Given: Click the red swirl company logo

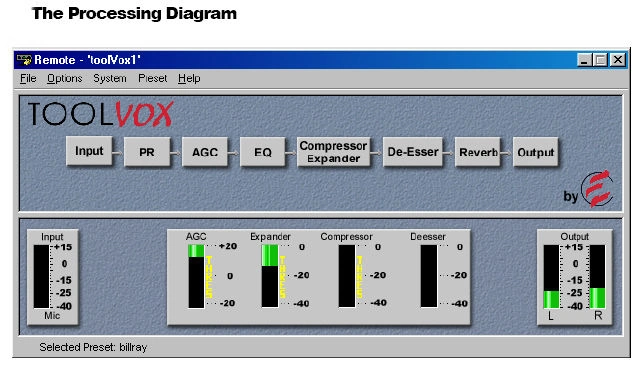Looking at the screenshot, I should pos(598,188).
